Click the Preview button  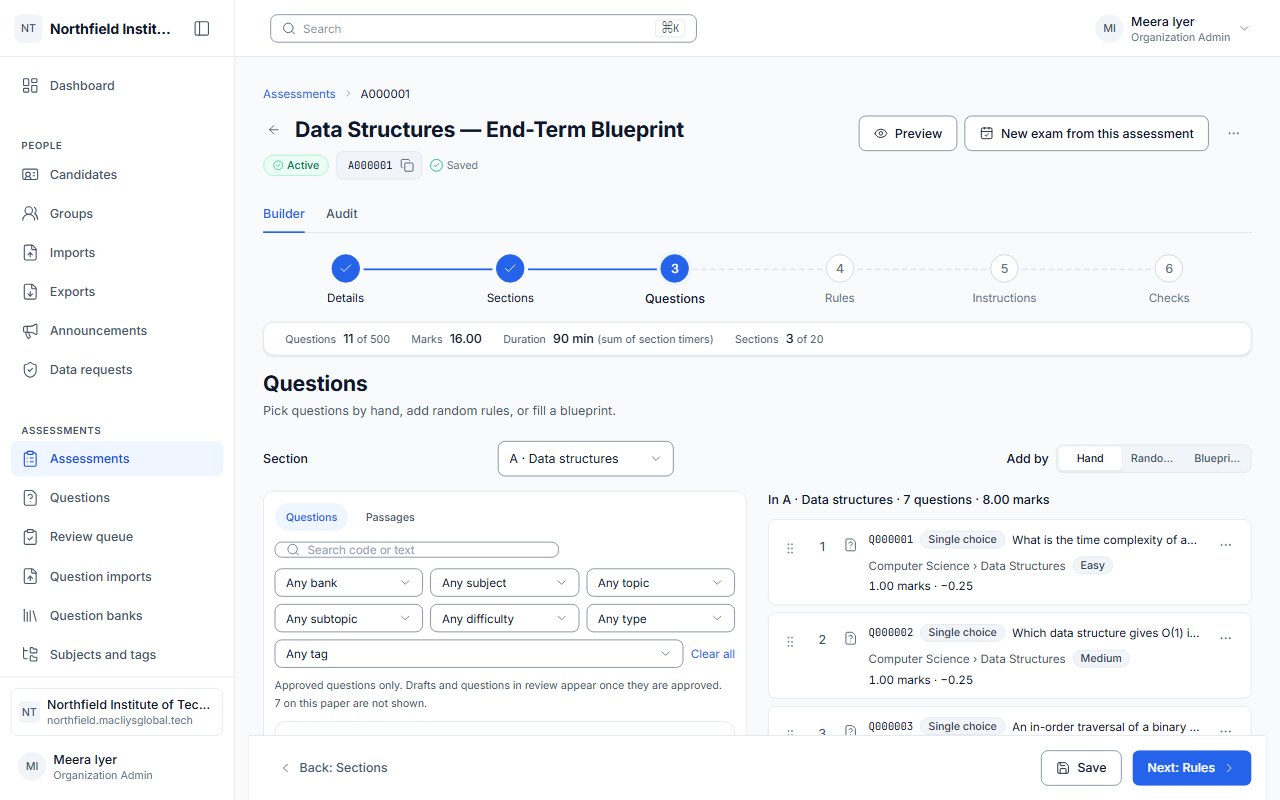pyautogui.click(x=908, y=134)
